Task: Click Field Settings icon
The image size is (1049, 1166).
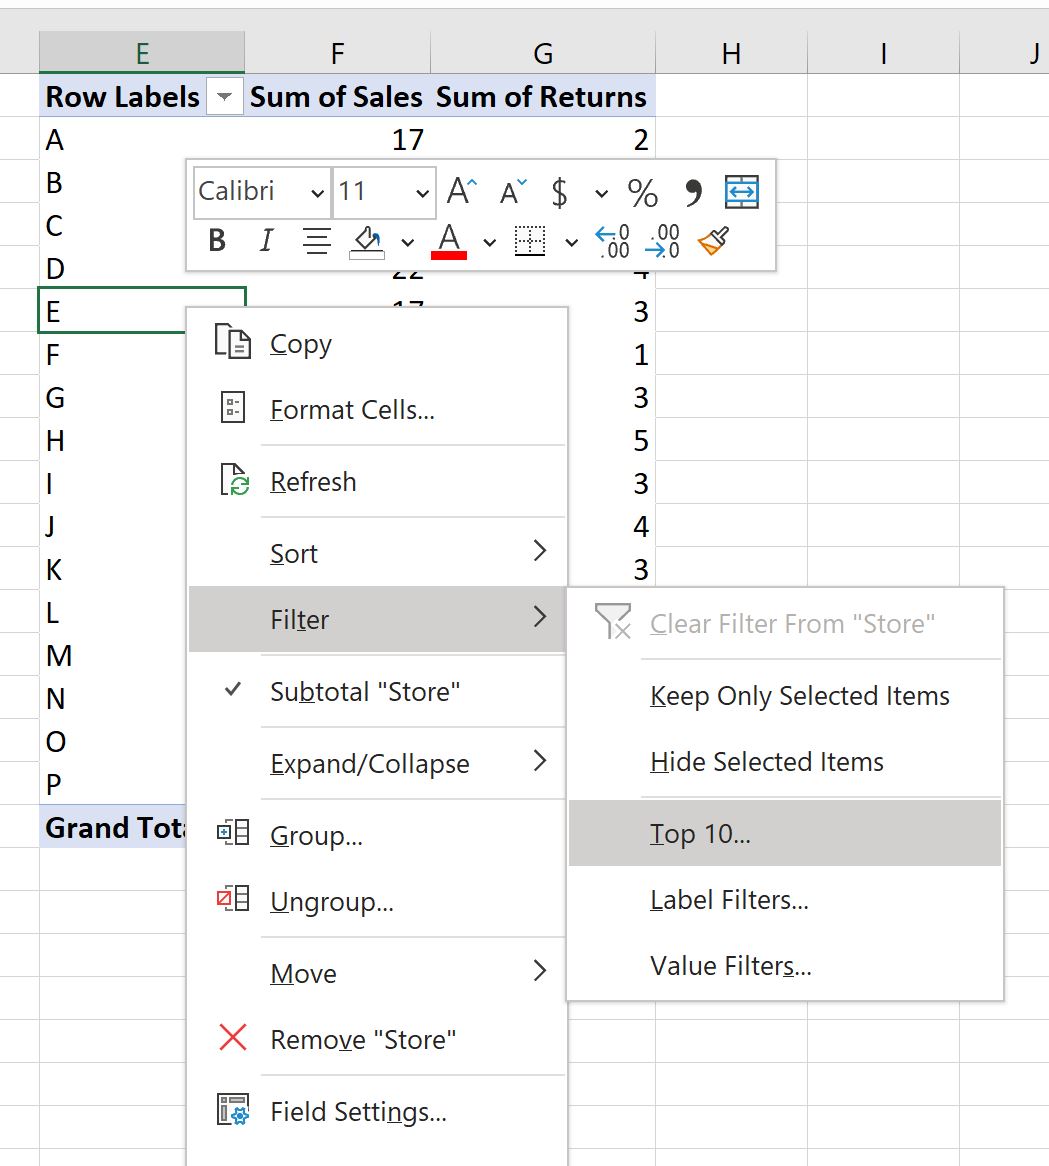Action: 233,1109
